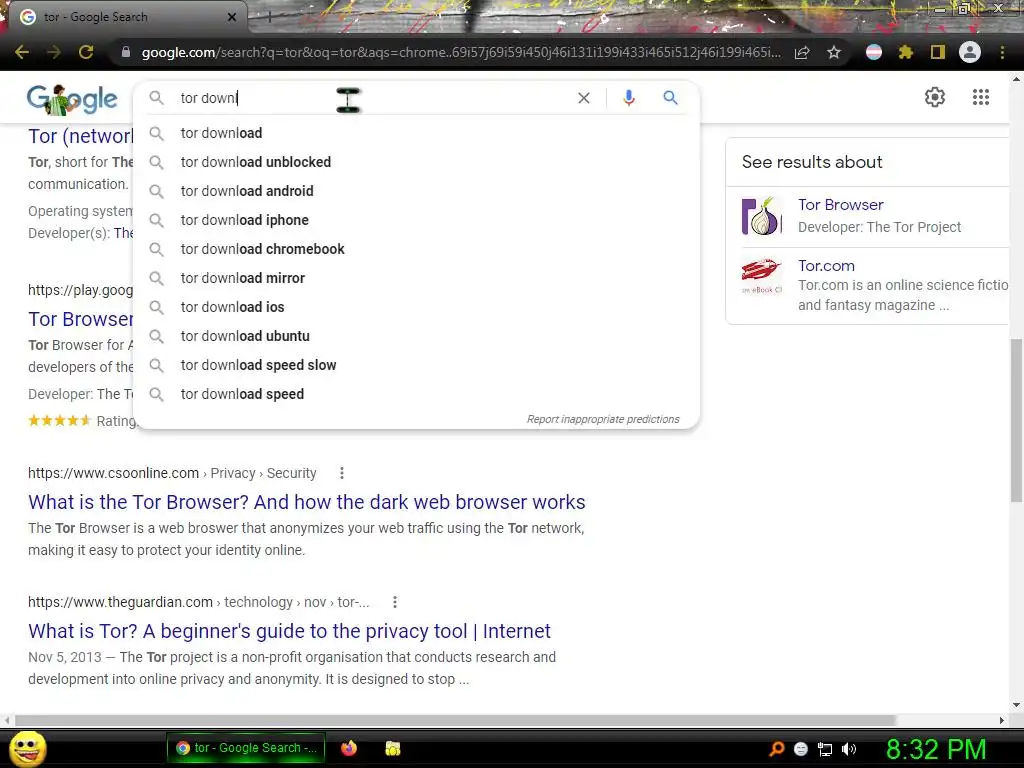The height and width of the screenshot is (768, 1024).
Task: View site info via the padlock icon
Action: click(126, 52)
